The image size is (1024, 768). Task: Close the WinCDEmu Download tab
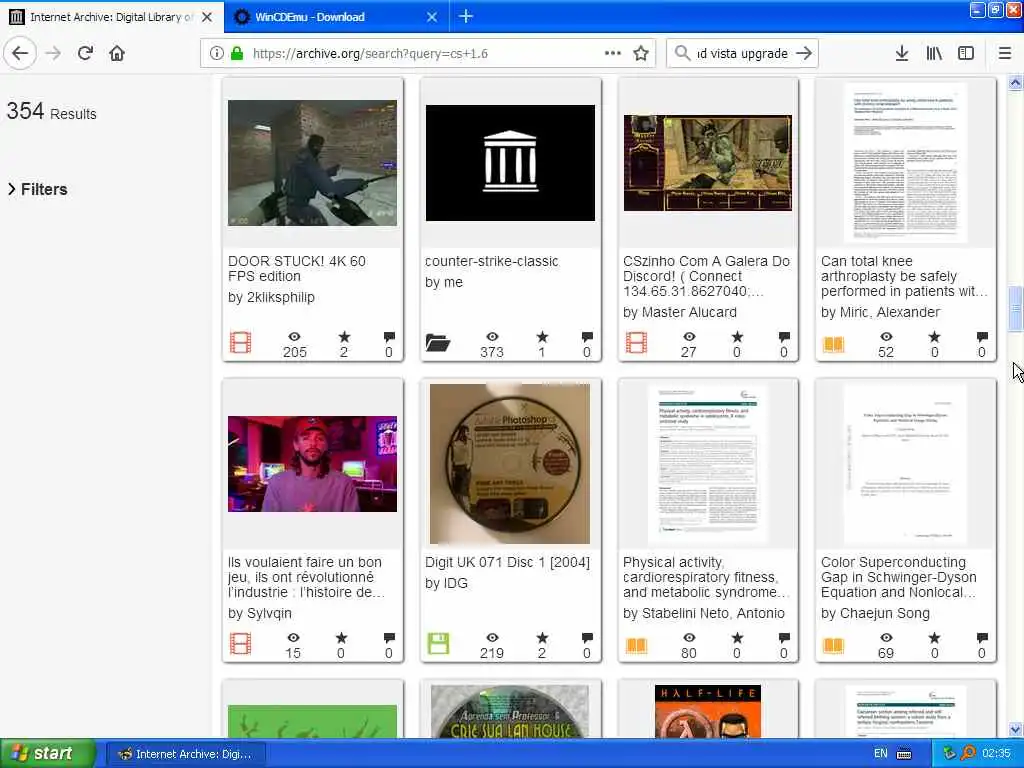coord(432,17)
